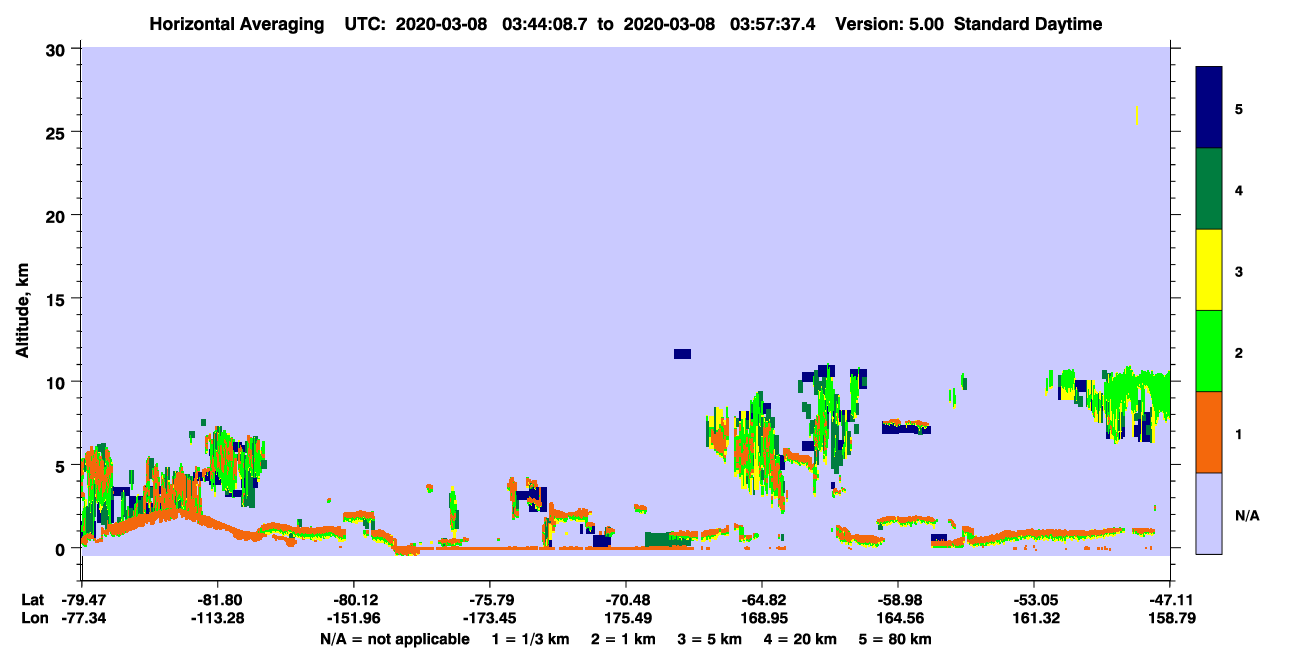The width and height of the screenshot is (1300, 667).
Task: Click the small yellow feature near 26 km altitude
Action: point(1137,115)
